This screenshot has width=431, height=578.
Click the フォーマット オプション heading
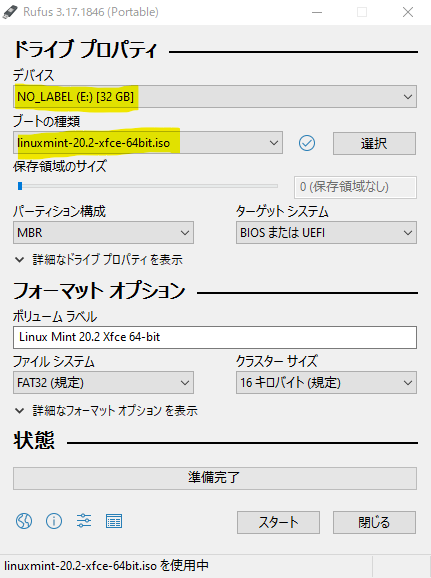click(99, 291)
